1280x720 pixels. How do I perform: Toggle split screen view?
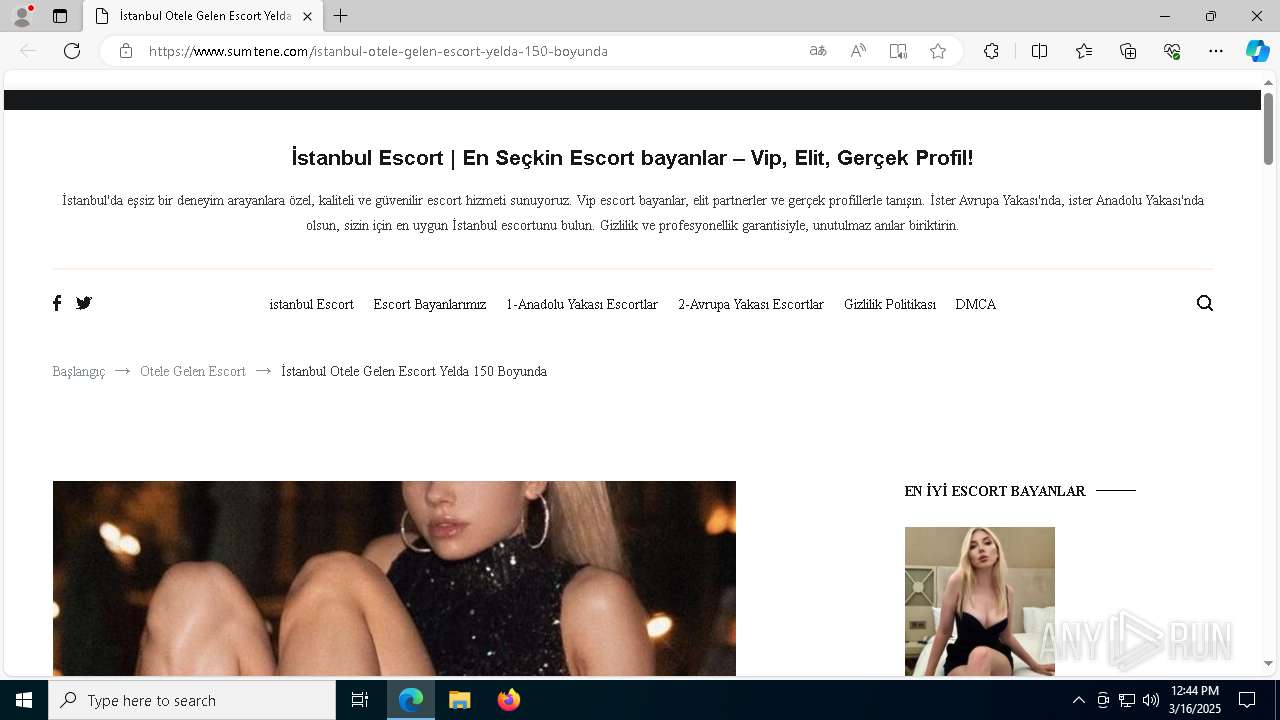tap(1039, 51)
